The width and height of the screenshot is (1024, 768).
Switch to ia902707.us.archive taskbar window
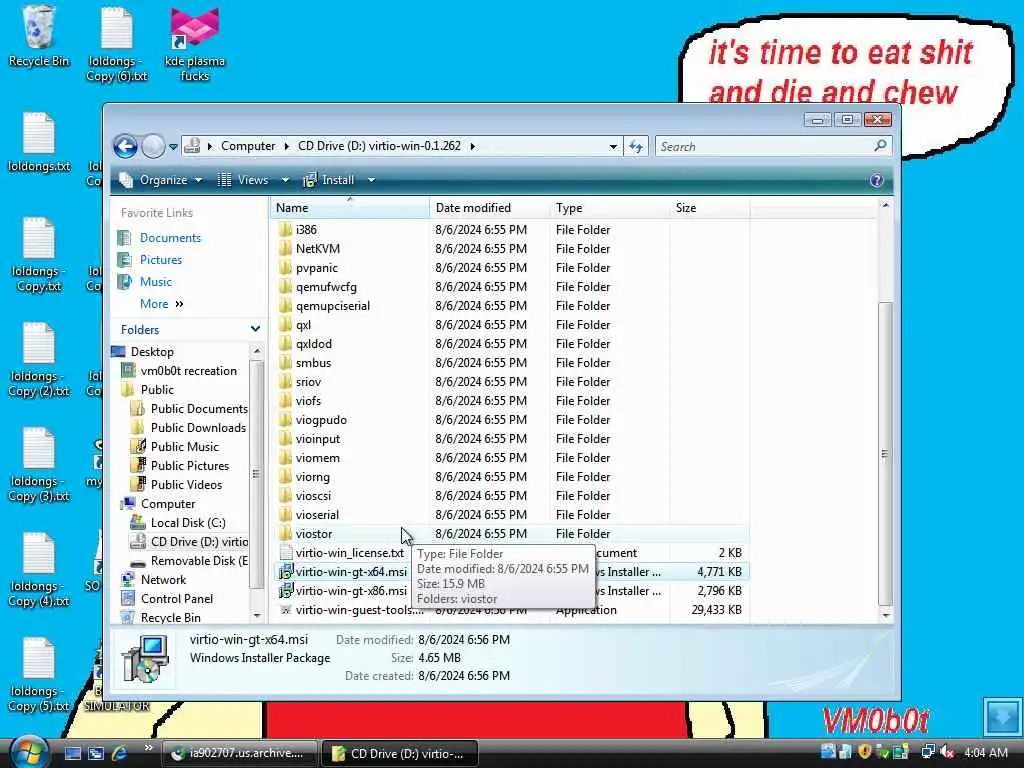click(x=239, y=753)
